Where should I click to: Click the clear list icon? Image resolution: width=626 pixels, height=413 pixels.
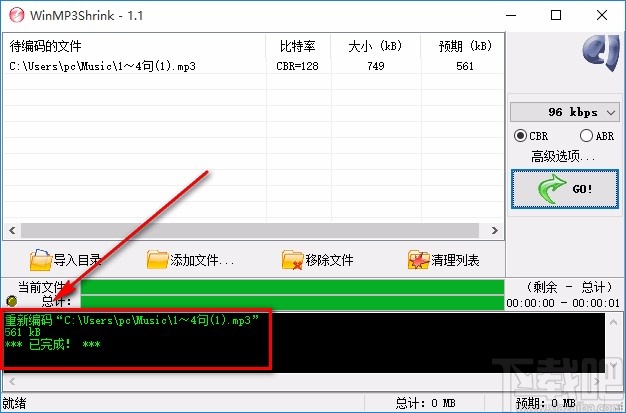418,260
